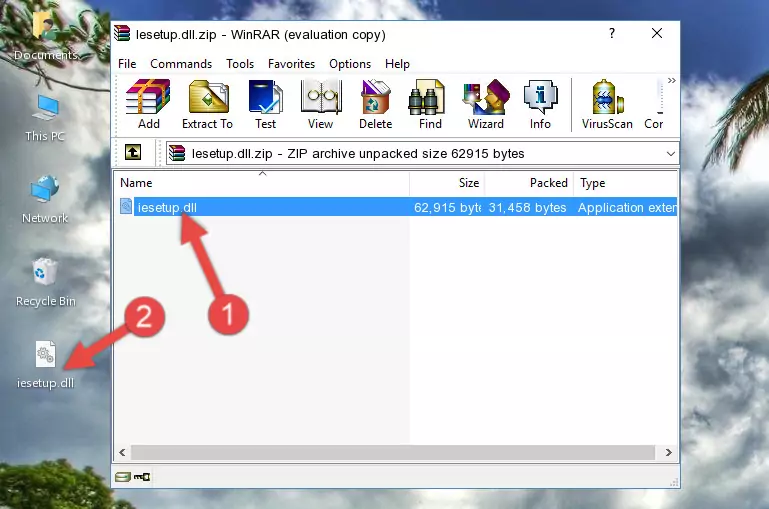769x509 pixels.
Task: Click the right arrow of the horizontal scrollbar
Action: pyautogui.click(x=668, y=452)
